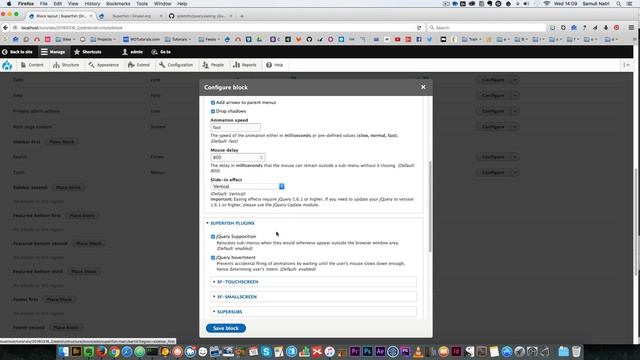Image resolution: width=640 pixels, height=360 pixels.
Task: Open the Bookmarks menu in menu bar
Action: [118, 4]
